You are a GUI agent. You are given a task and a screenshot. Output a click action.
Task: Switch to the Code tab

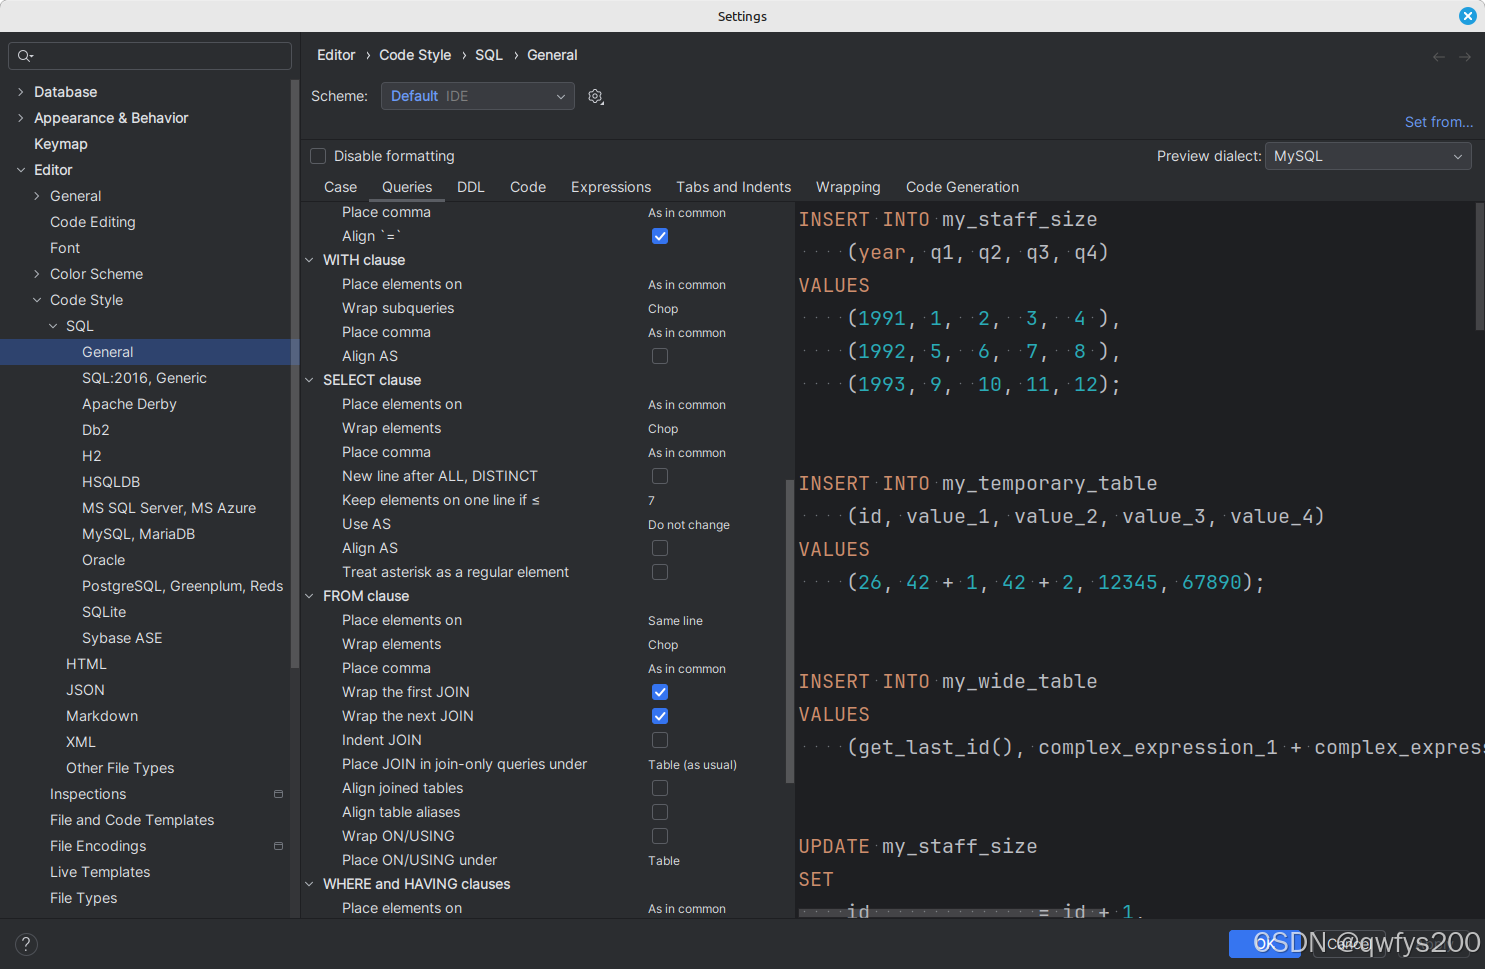[x=528, y=187]
